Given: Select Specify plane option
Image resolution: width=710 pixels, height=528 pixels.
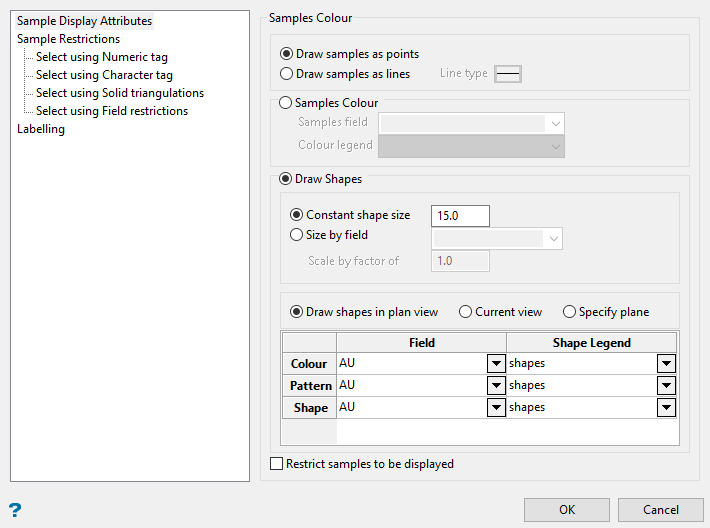Looking at the screenshot, I should coord(569,312).
